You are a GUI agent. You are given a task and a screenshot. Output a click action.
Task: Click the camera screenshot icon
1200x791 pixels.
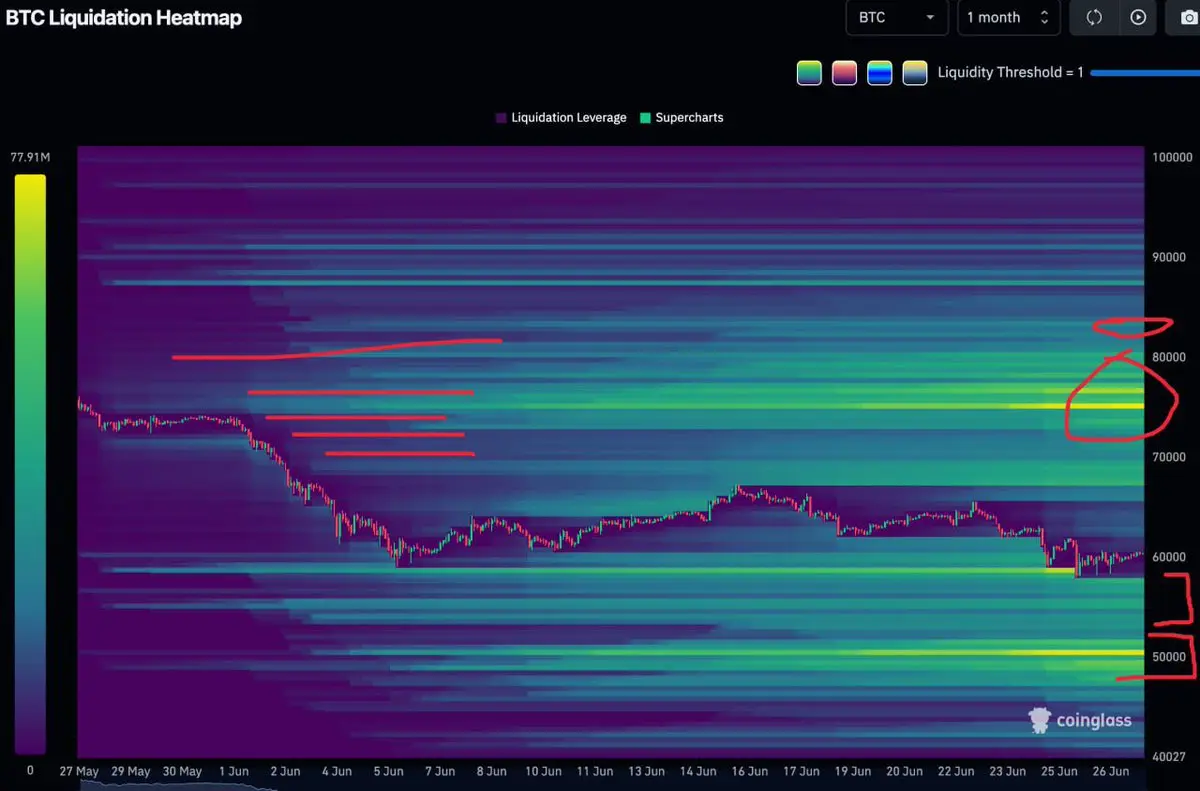click(x=1187, y=17)
